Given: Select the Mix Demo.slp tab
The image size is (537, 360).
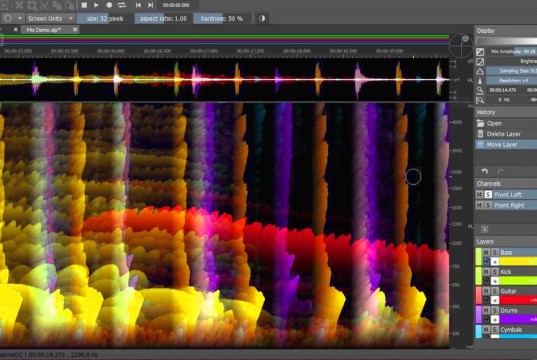Looking at the screenshot, I should (x=43, y=30).
